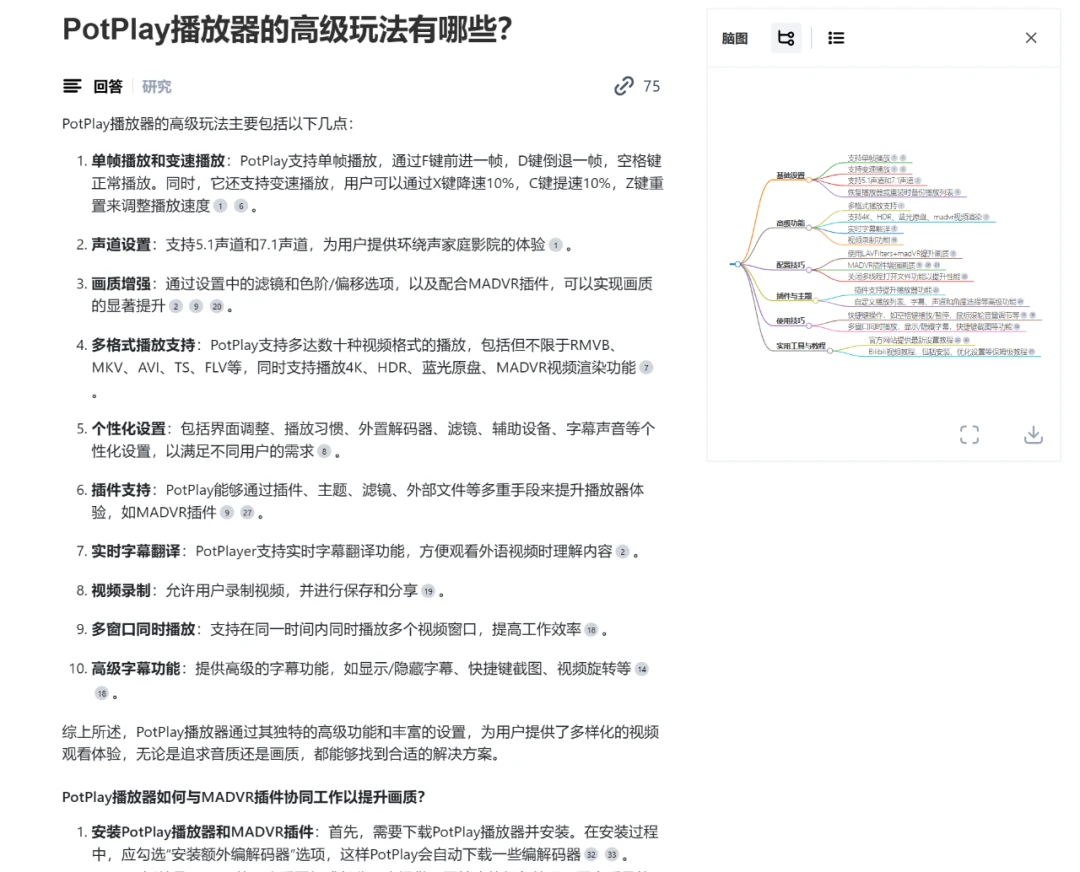
Task: Collapse the 使用技巧 mind map node
Action: 810,325
